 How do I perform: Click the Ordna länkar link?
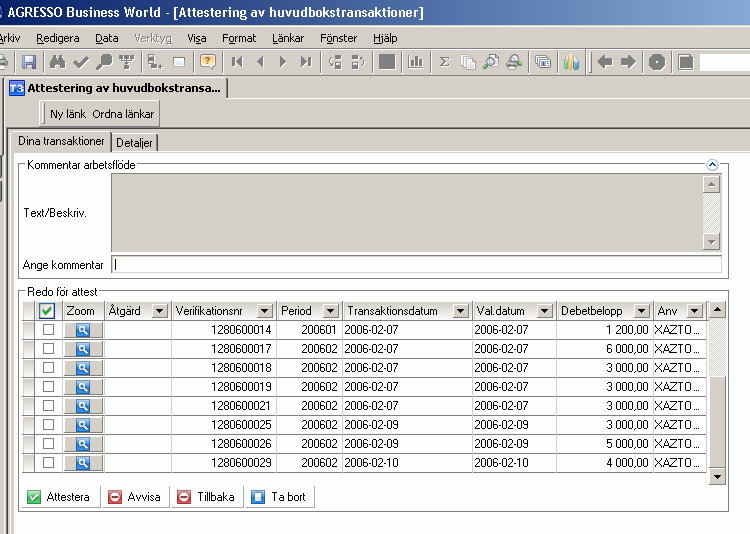tap(123, 114)
